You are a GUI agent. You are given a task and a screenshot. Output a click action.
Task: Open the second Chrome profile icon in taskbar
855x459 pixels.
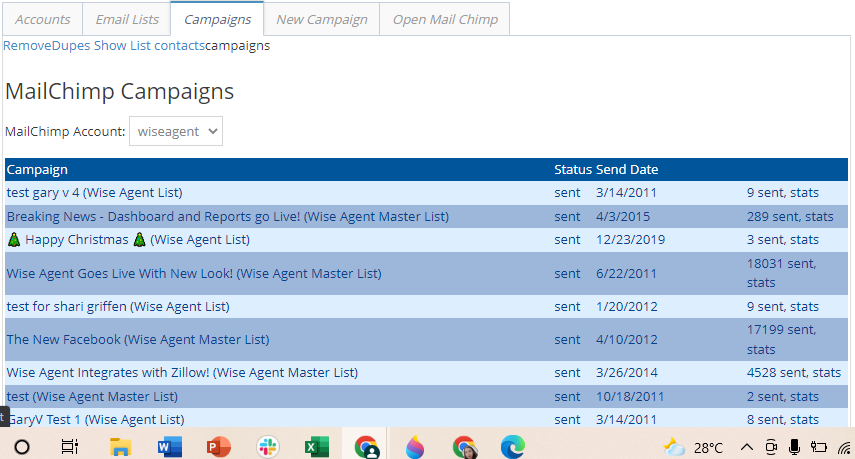click(x=464, y=447)
